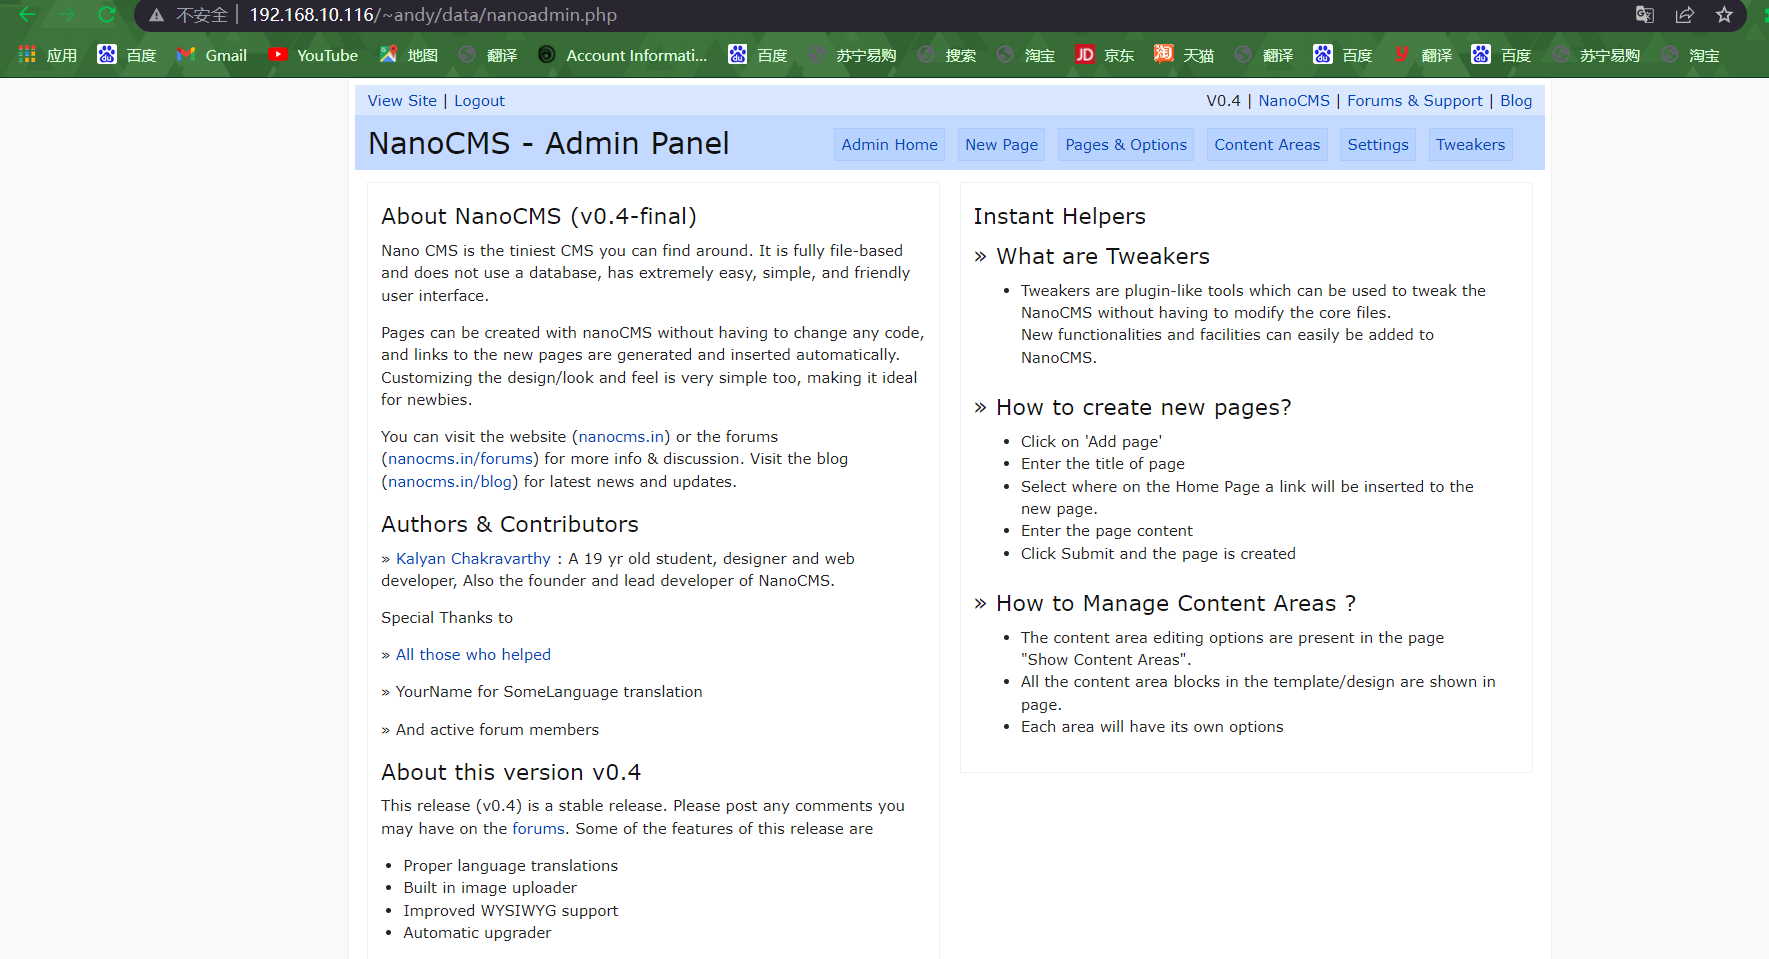Click the Built in image uploader item
The height and width of the screenshot is (959, 1769).
[x=490, y=888]
